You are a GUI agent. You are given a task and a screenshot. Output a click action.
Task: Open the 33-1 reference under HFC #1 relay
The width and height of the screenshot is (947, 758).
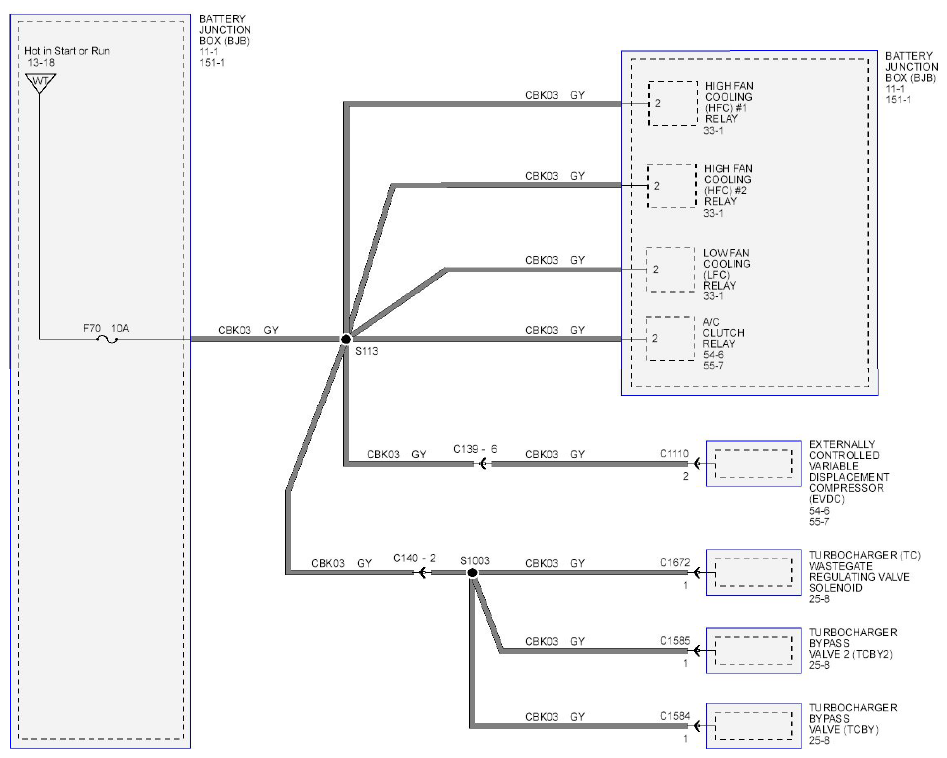[713, 130]
